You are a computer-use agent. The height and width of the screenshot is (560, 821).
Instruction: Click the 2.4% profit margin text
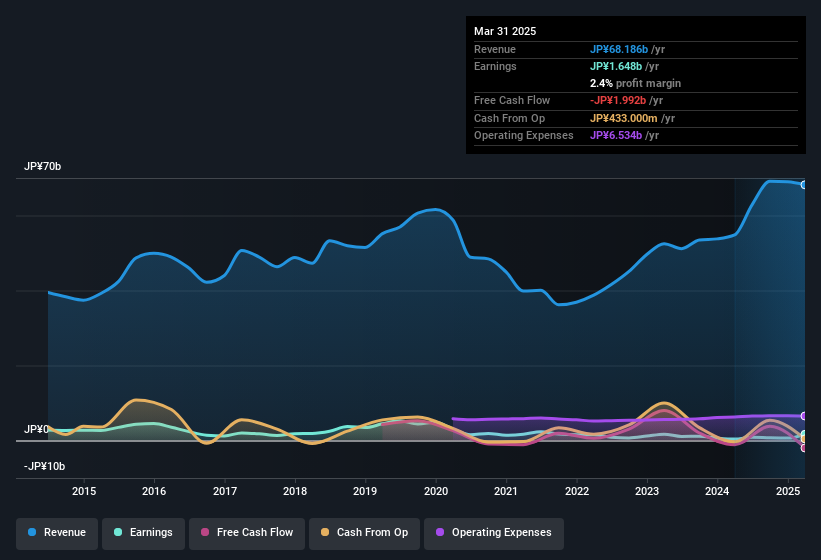[635, 83]
